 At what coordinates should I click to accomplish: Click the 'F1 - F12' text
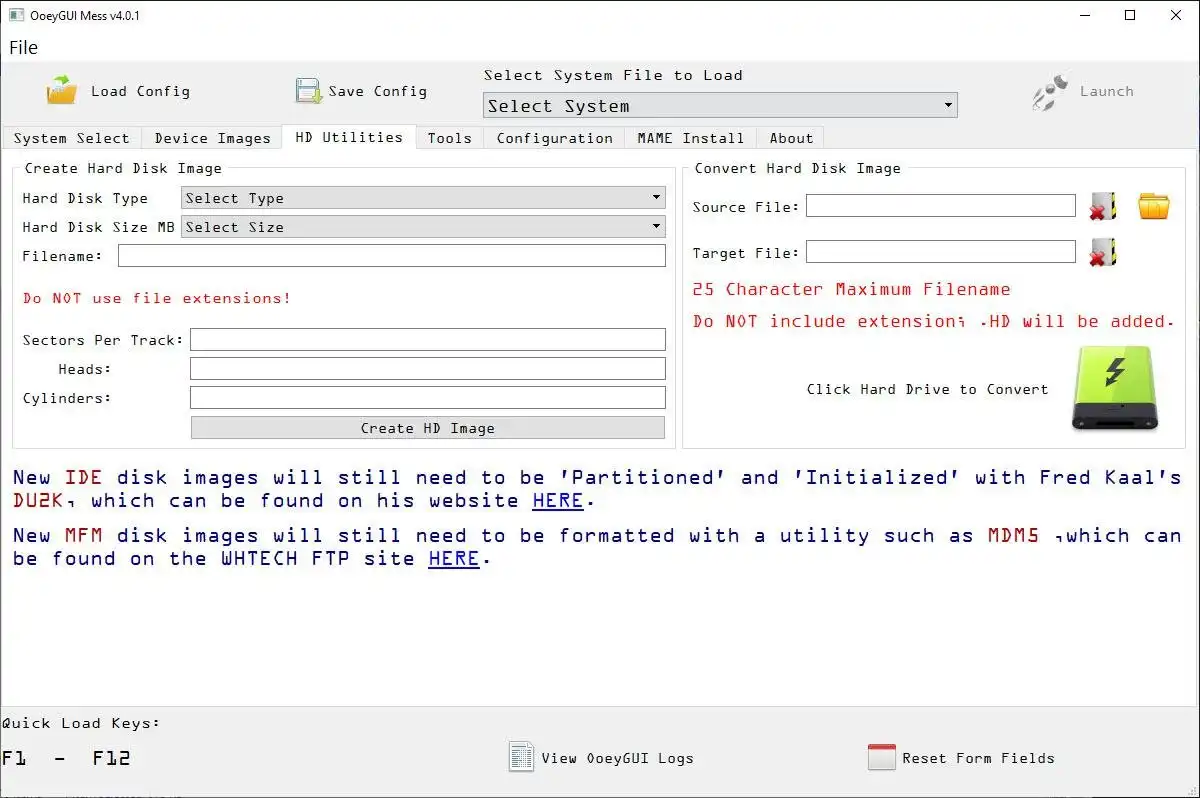(66, 758)
